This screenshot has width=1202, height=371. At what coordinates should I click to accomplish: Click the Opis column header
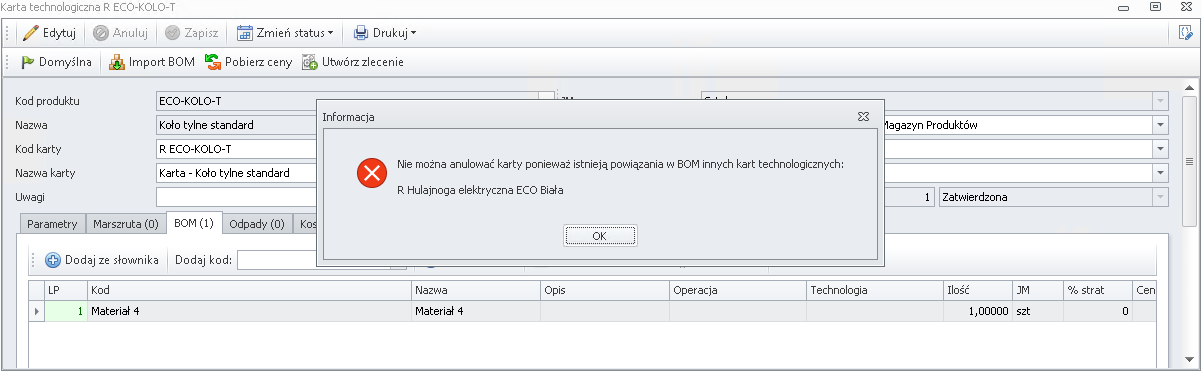coord(605,290)
